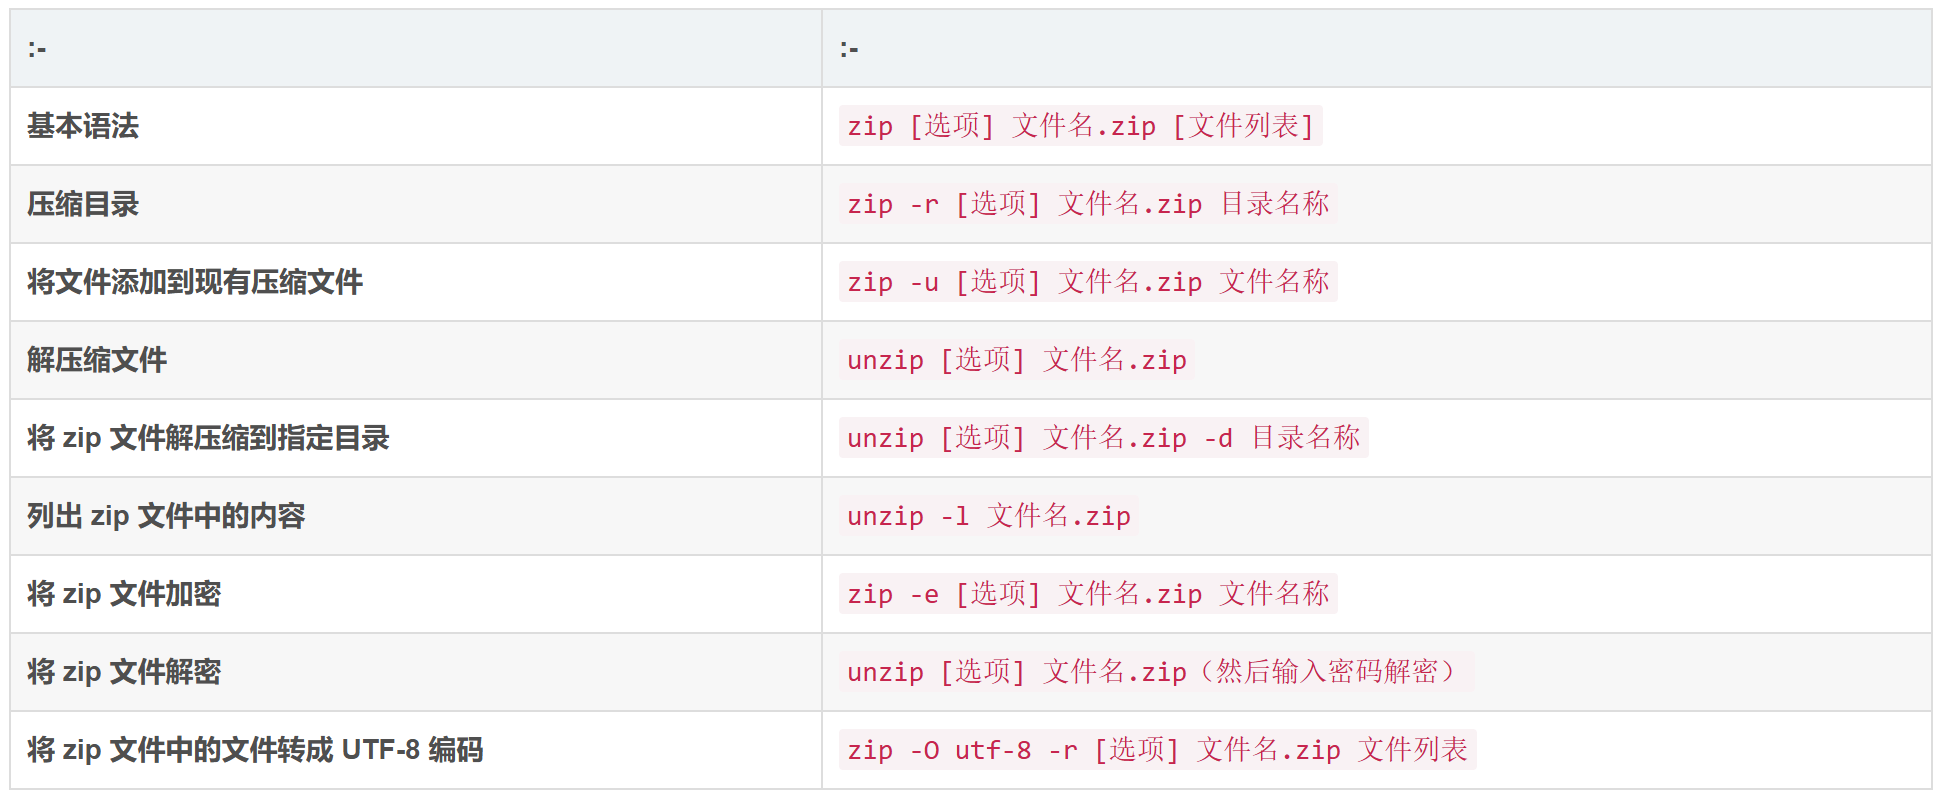1945x803 pixels.
Task: Click the 将 zip 文件加密 label
Action: (x=124, y=594)
